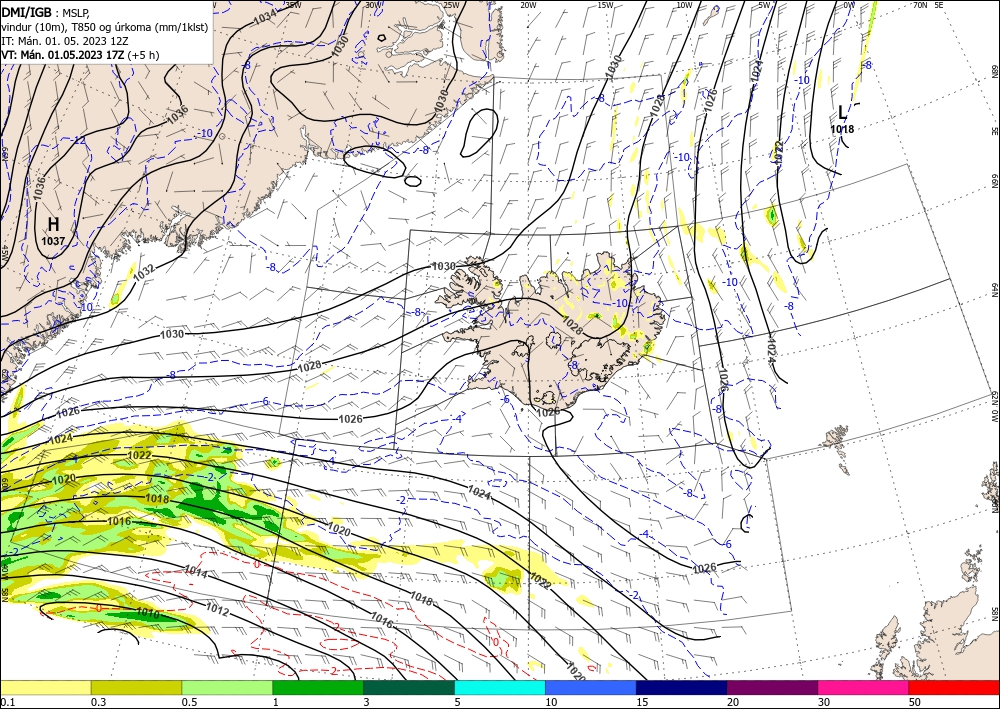
Task: Click the '10W' longitude label
Action: 684,5
